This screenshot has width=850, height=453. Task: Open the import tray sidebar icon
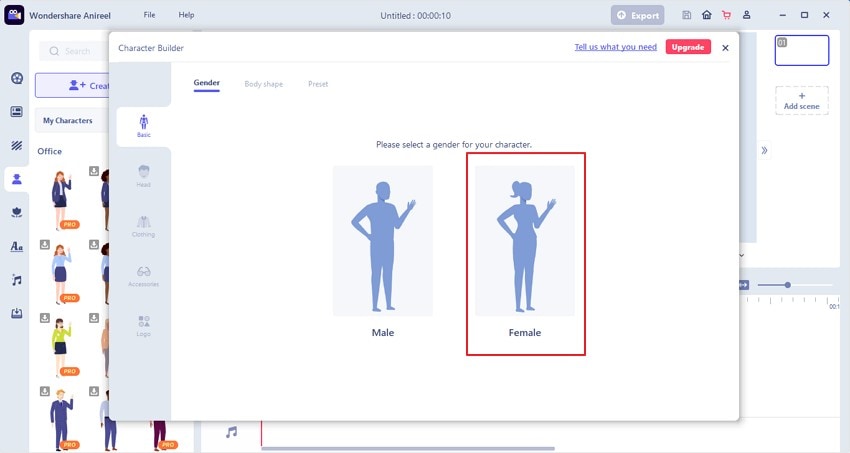click(x=17, y=313)
